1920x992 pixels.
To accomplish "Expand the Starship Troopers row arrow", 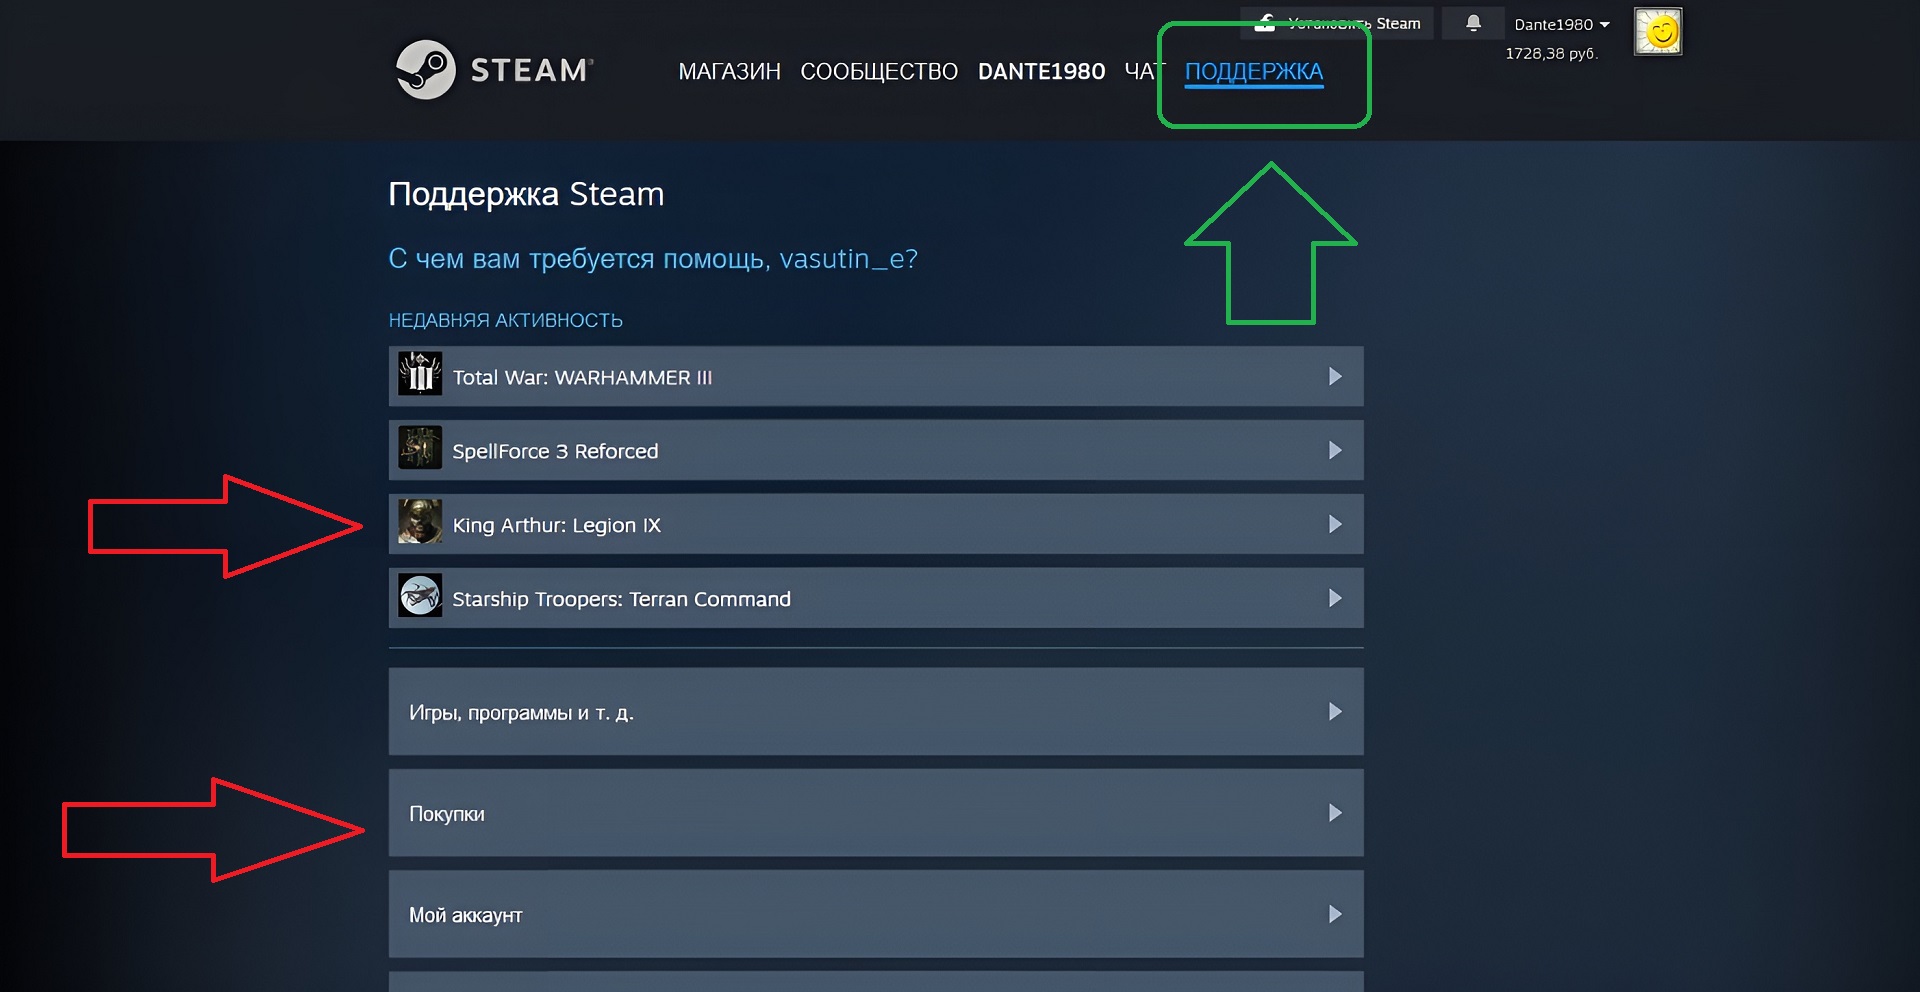I will (1335, 598).
